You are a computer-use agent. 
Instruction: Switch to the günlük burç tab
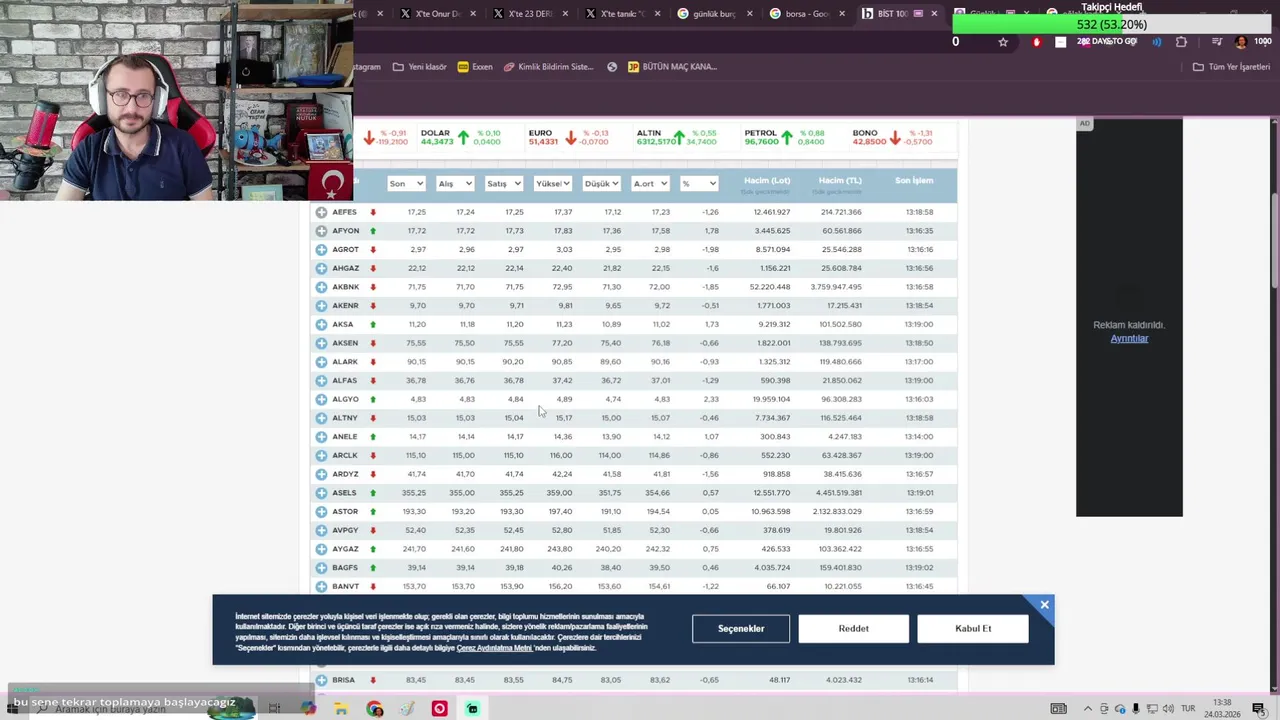coord(713,14)
